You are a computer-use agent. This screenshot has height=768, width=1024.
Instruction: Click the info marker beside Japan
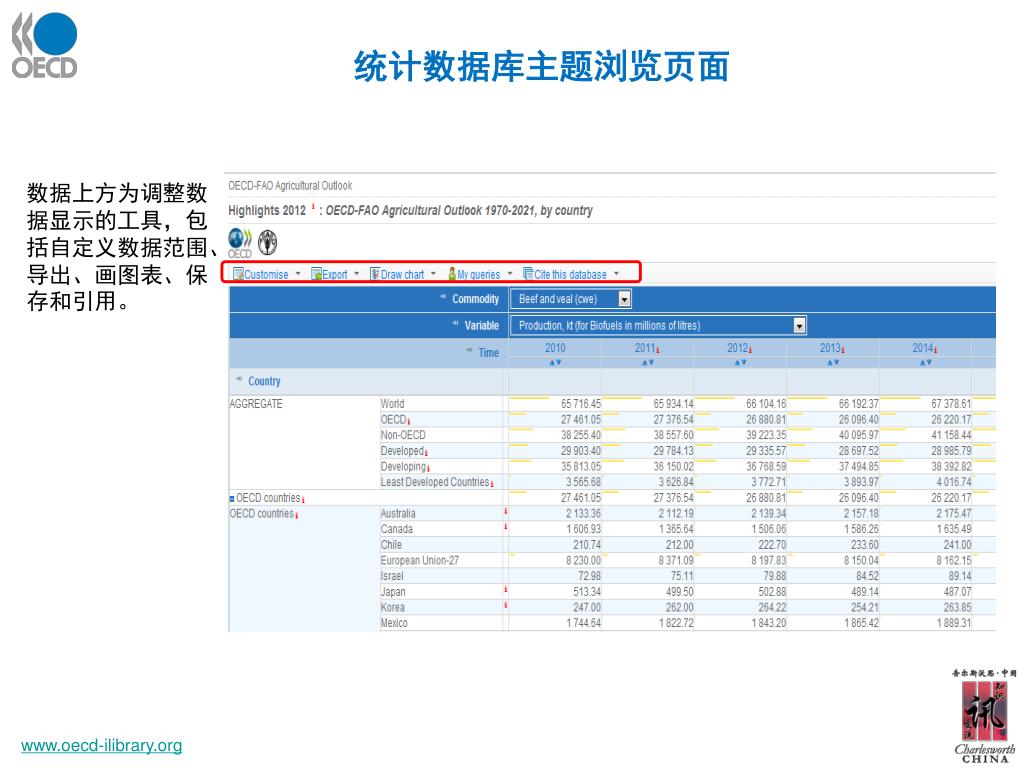click(x=506, y=591)
